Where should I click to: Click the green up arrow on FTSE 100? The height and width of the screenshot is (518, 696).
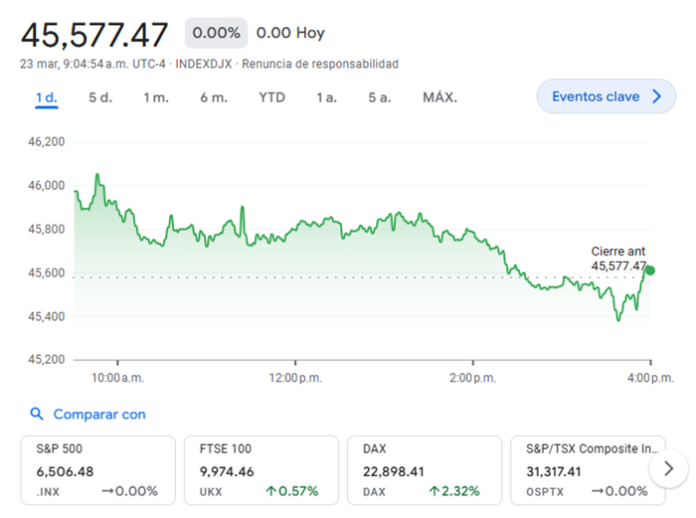(271, 491)
